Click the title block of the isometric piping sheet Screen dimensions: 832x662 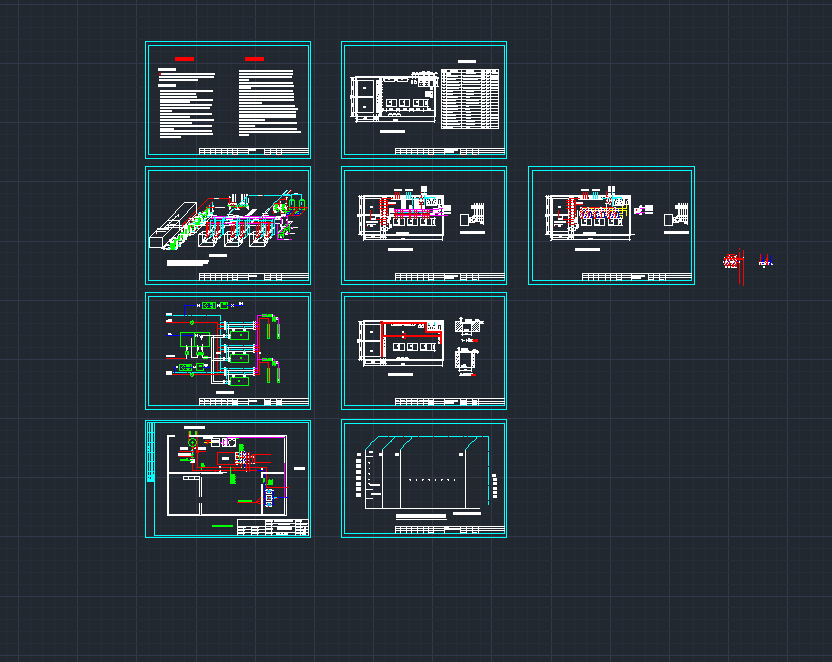254,277
